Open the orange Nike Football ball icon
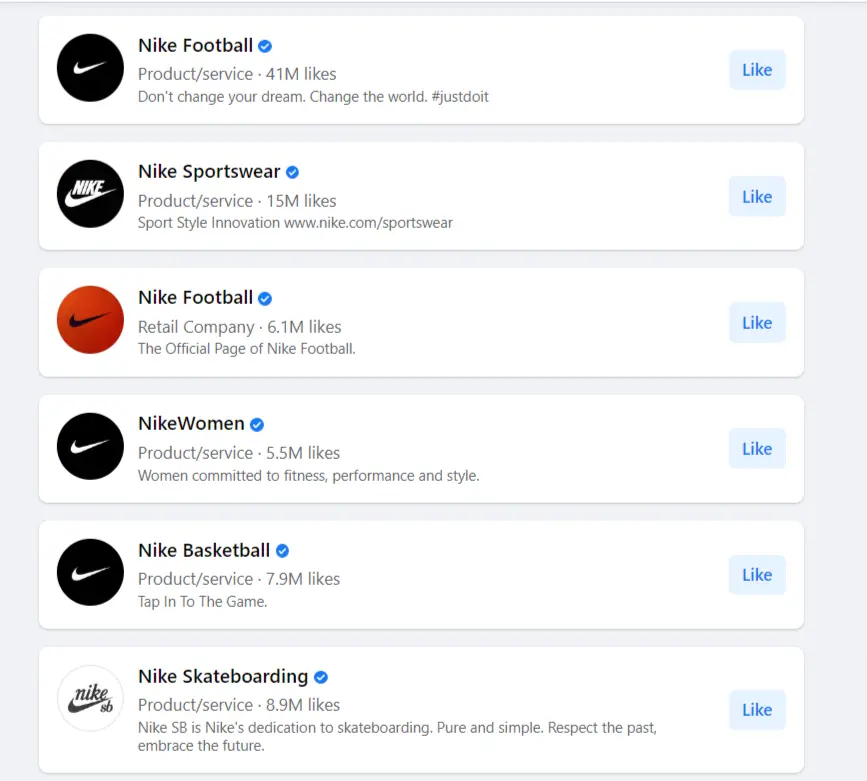The width and height of the screenshot is (867, 781). 90,320
